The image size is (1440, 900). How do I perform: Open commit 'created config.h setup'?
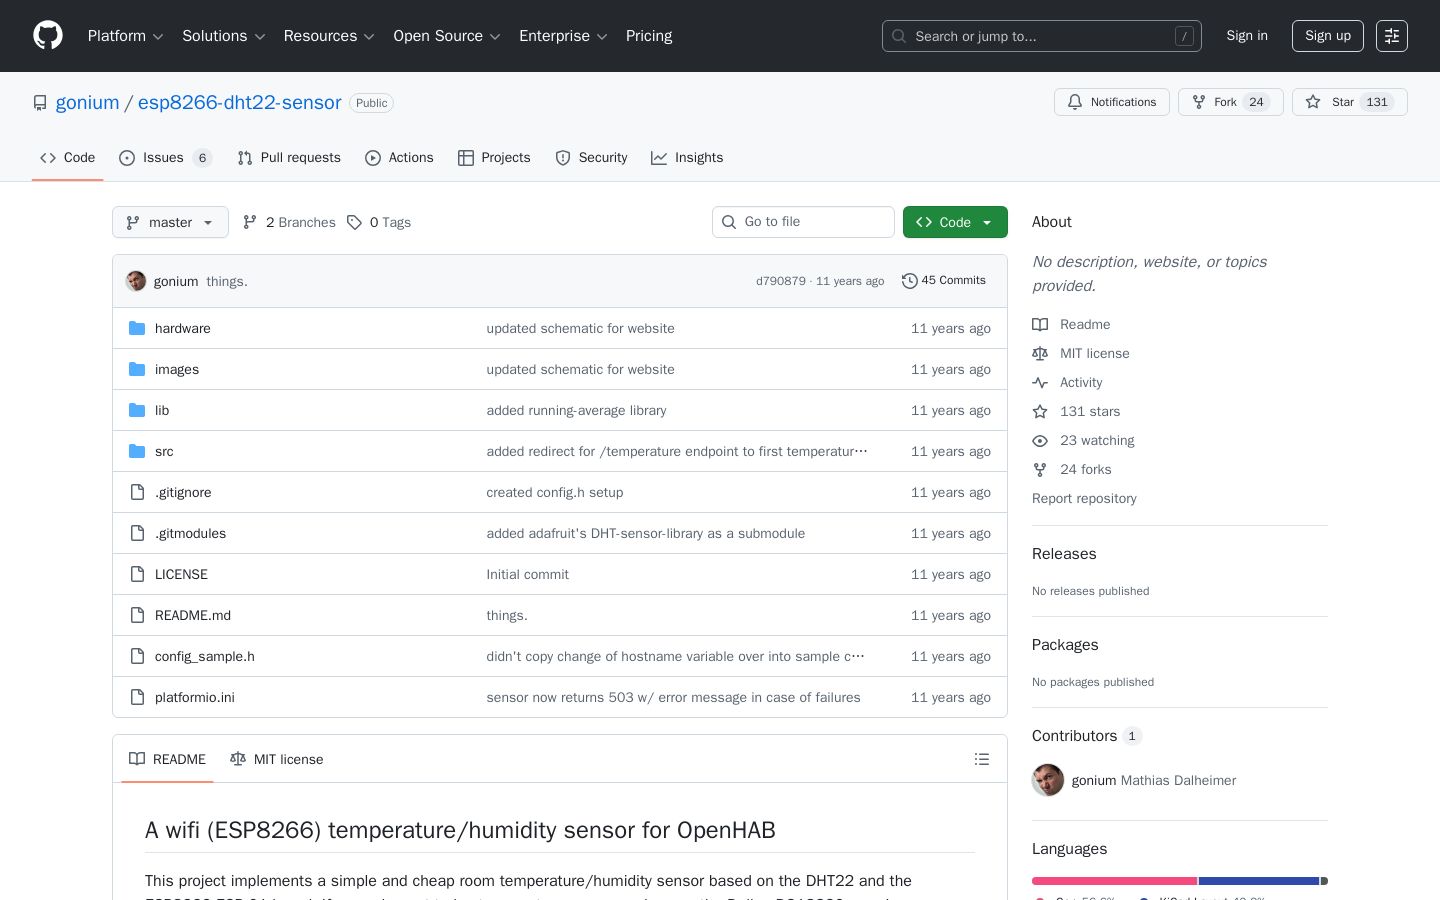tap(555, 492)
